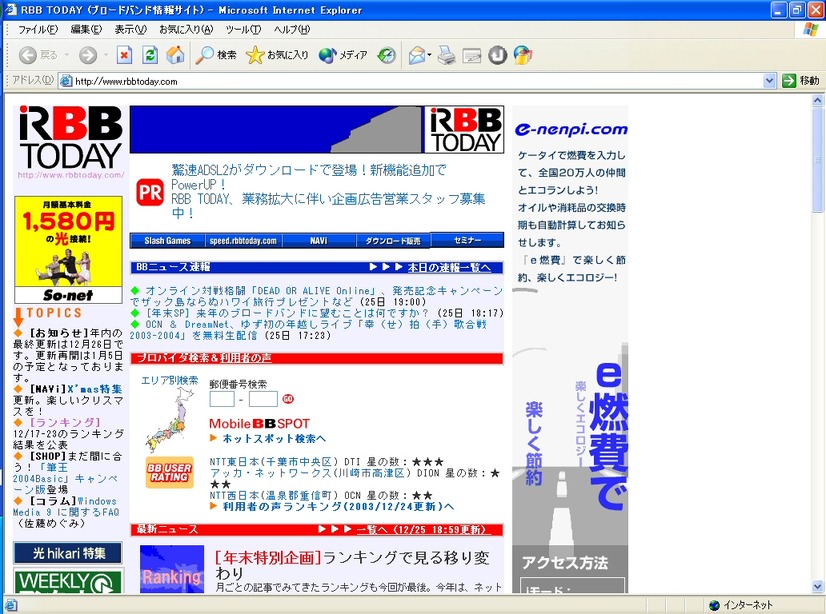Open the Edit (編集) menu
Viewport: 826px width, 614px height.
[86, 29]
